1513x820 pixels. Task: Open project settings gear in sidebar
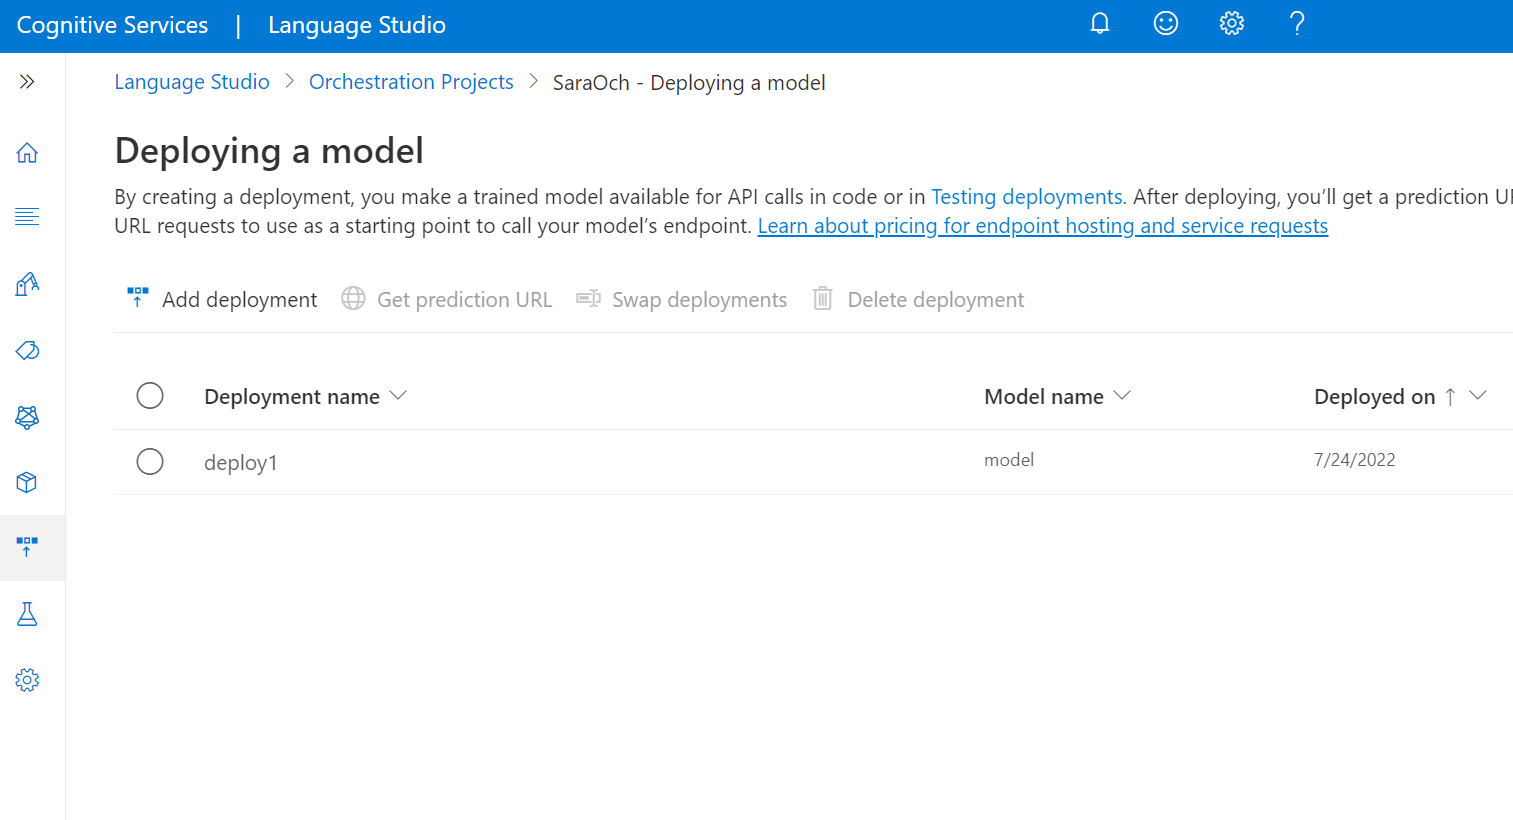coord(27,680)
